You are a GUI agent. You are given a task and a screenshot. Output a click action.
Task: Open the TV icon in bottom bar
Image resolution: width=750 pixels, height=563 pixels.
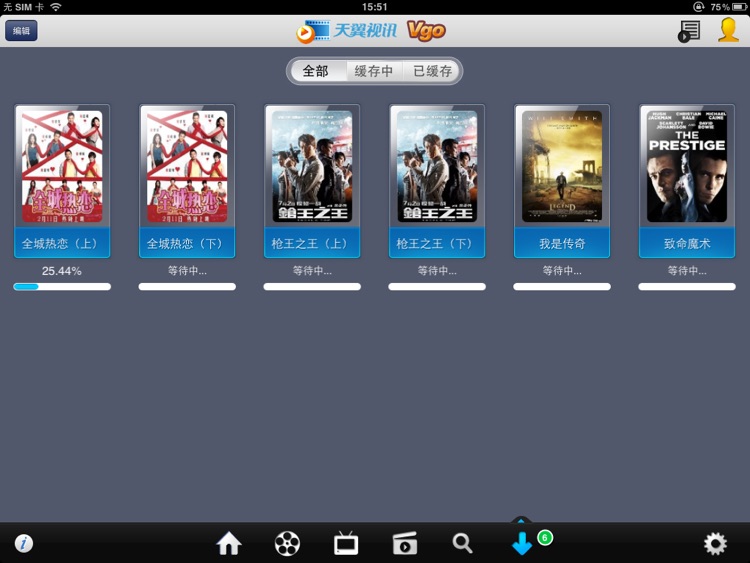tap(346, 543)
